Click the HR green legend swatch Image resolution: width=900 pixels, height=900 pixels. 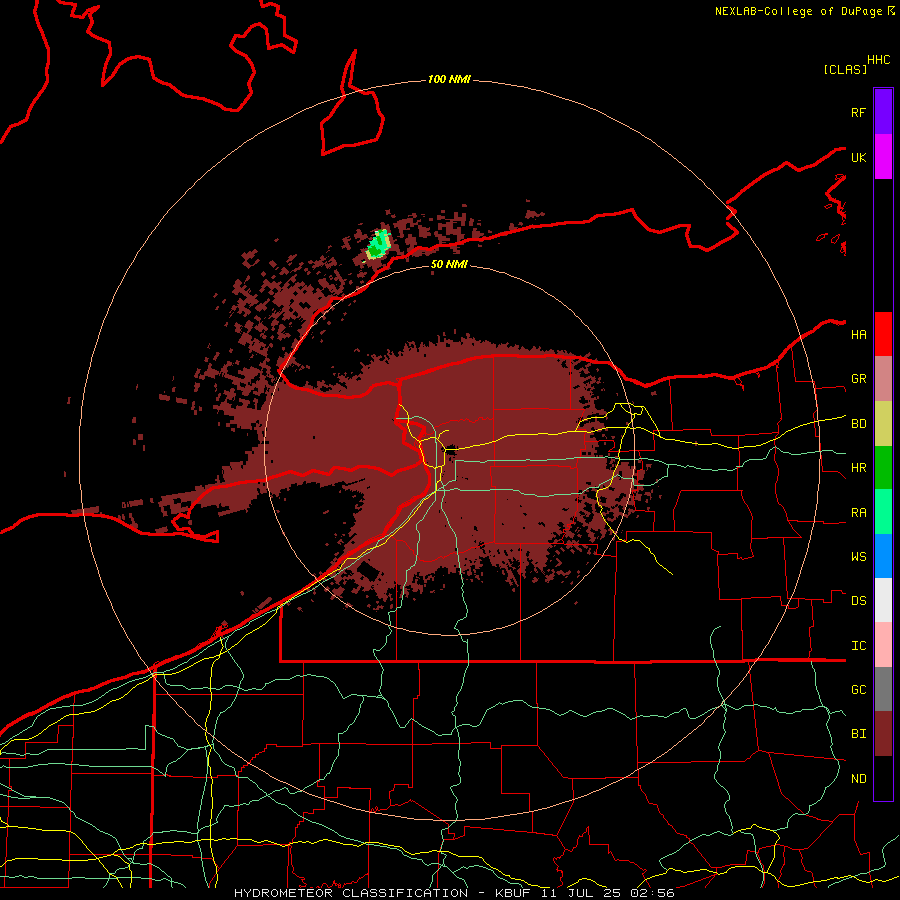[883, 468]
